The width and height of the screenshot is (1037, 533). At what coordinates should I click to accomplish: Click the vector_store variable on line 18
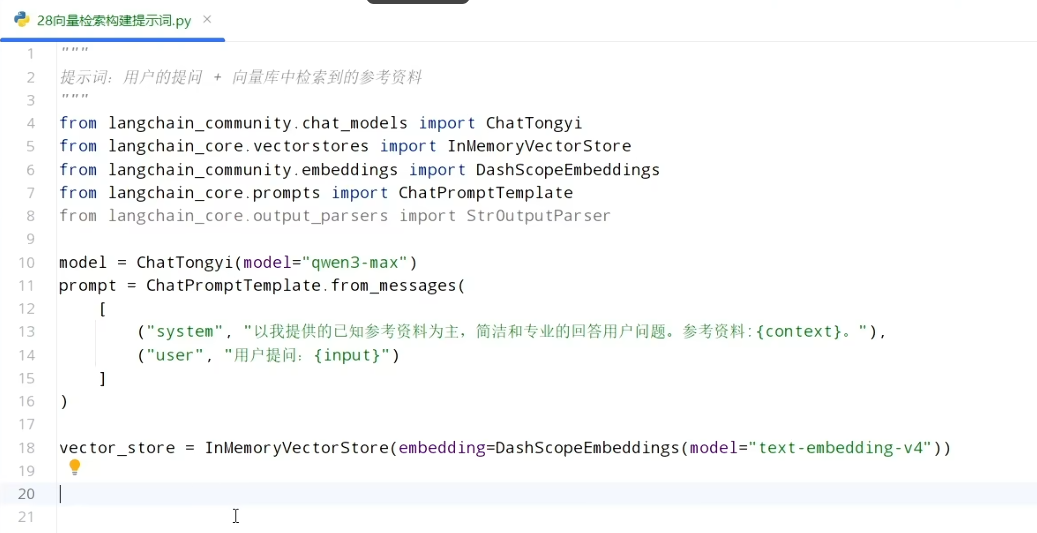click(x=117, y=448)
